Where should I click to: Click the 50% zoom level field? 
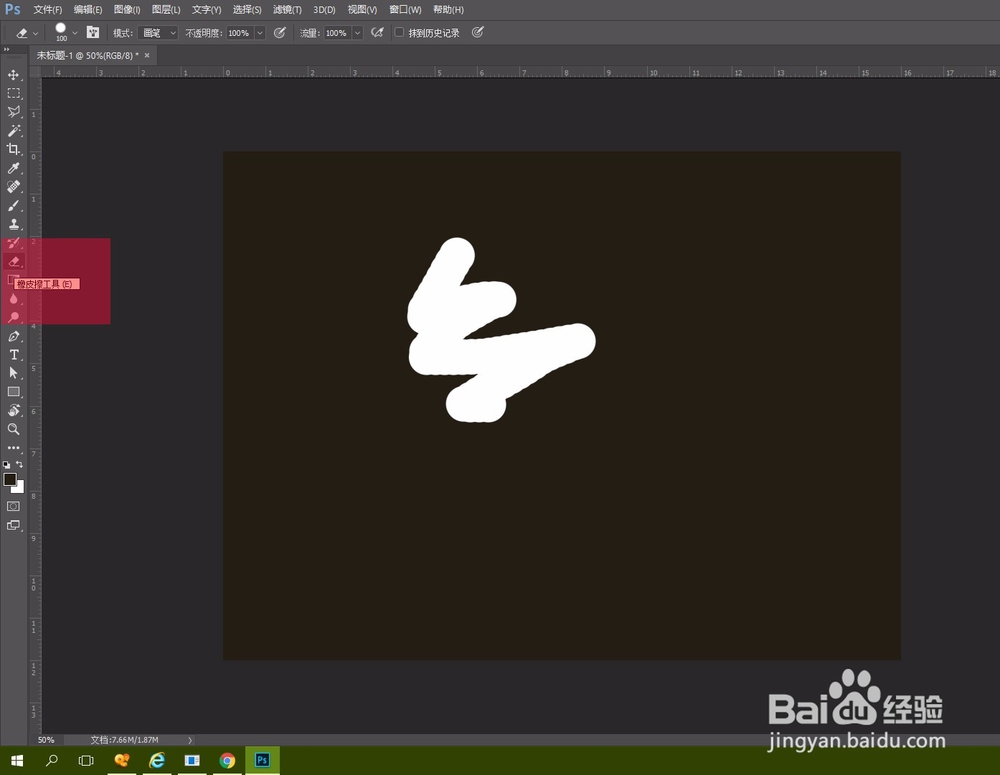click(x=46, y=740)
